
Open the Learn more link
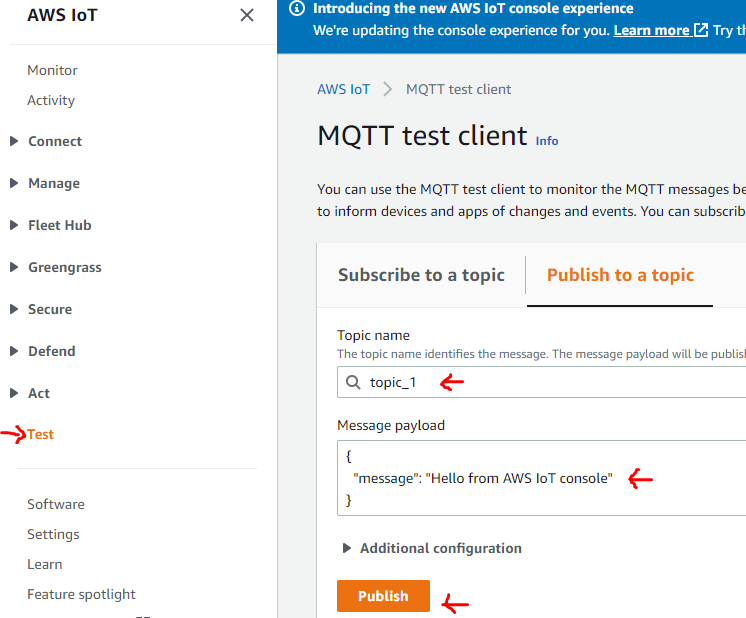coord(651,30)
